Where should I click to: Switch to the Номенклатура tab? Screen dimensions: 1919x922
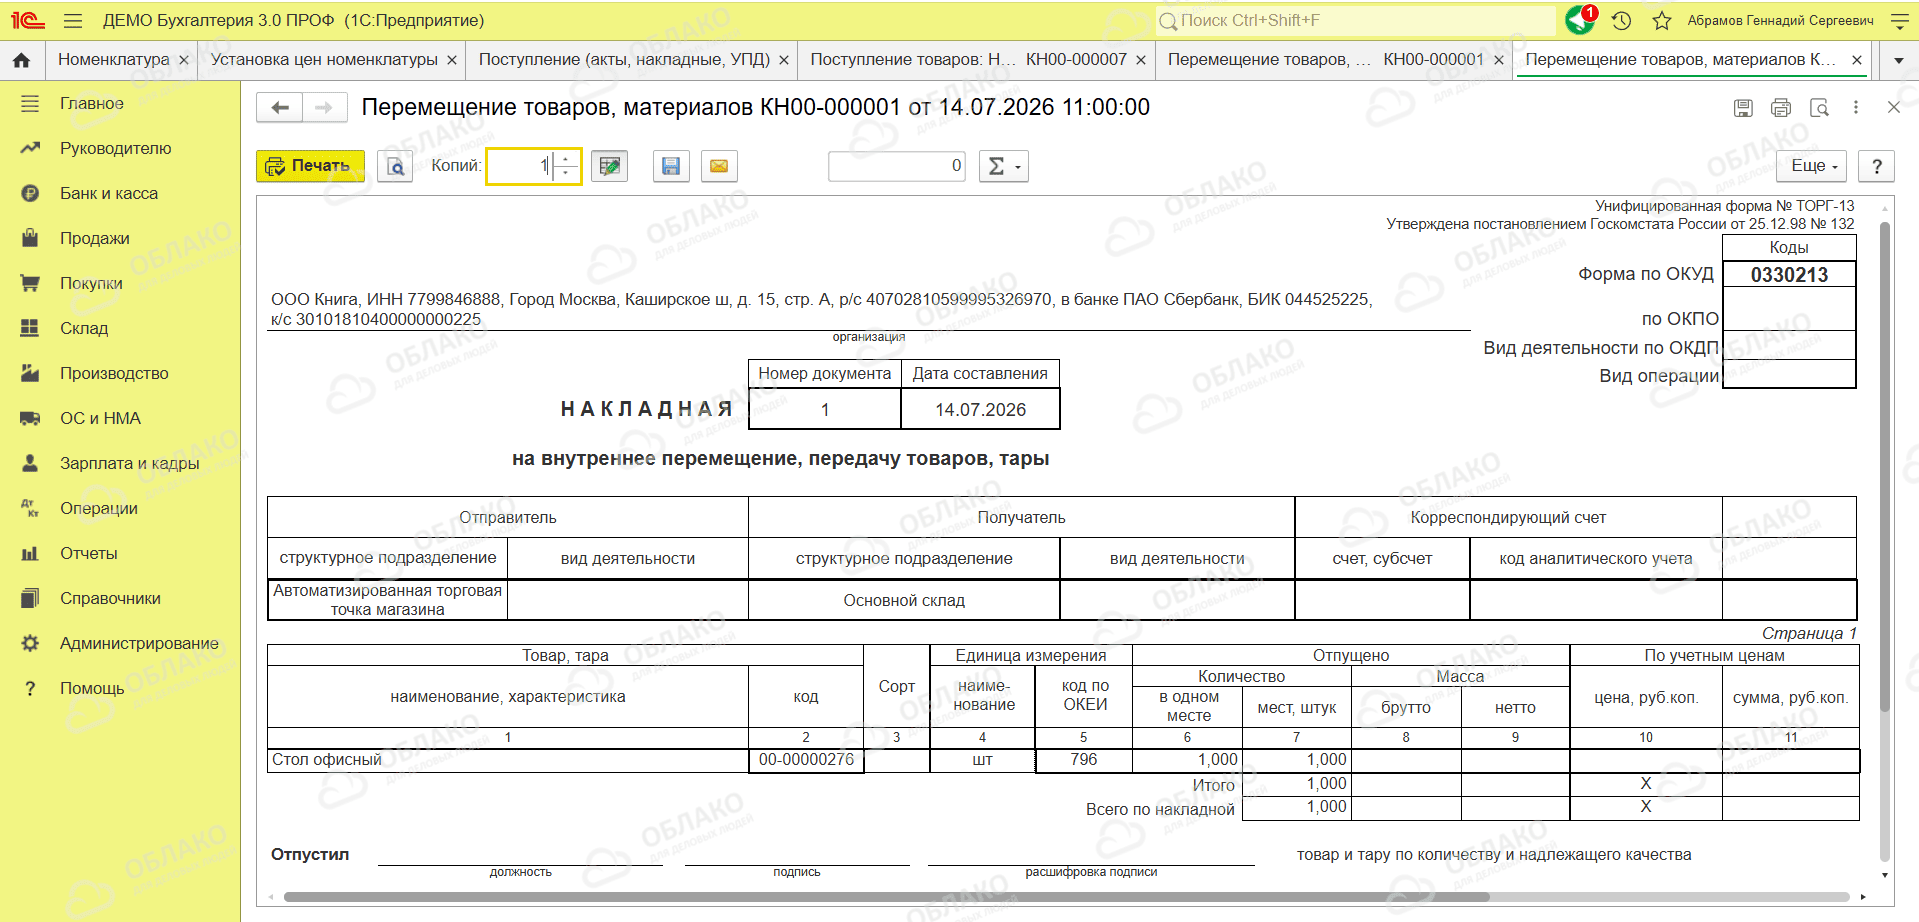pos(113,60)
